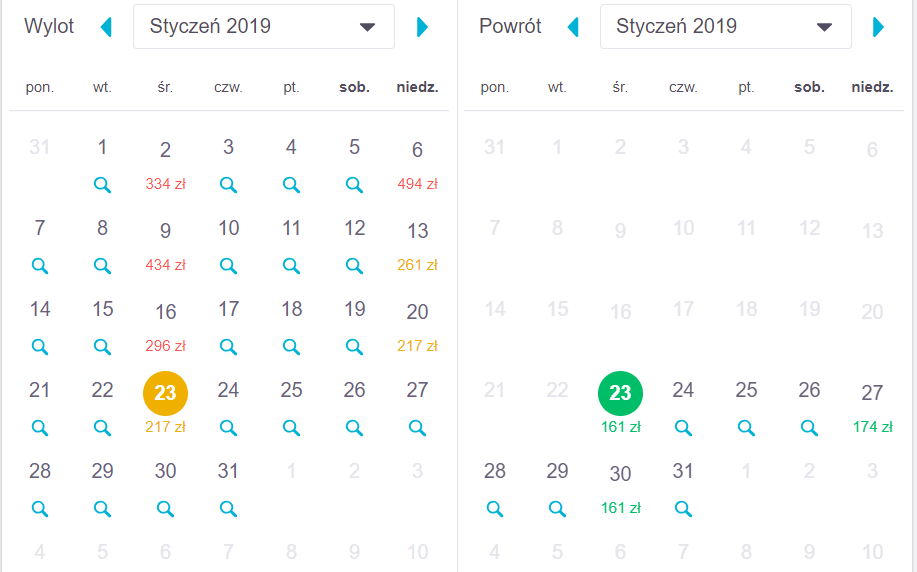Screen dimensions: 917x572
Task: Click magnifier below departure date 27
Action: point(417,428)
